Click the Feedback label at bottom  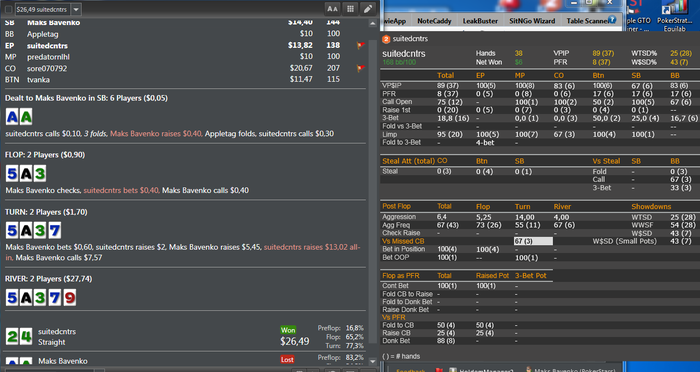pyautogui.click(x=411, y=370)
